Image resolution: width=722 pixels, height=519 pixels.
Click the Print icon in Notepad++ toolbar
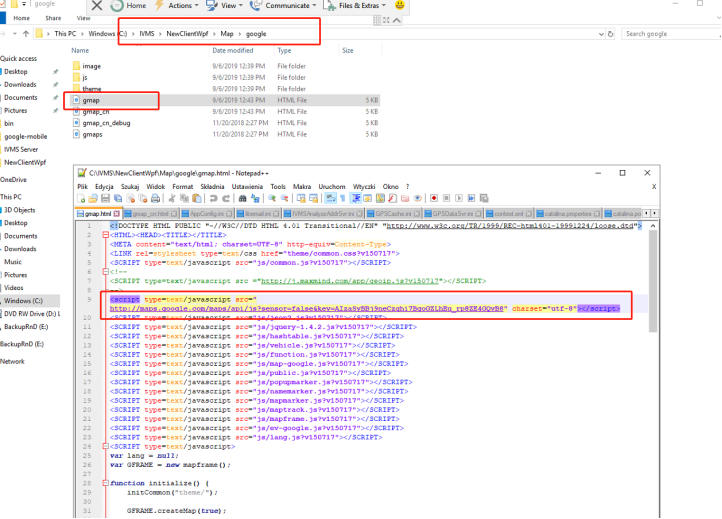tap(156, 198)
